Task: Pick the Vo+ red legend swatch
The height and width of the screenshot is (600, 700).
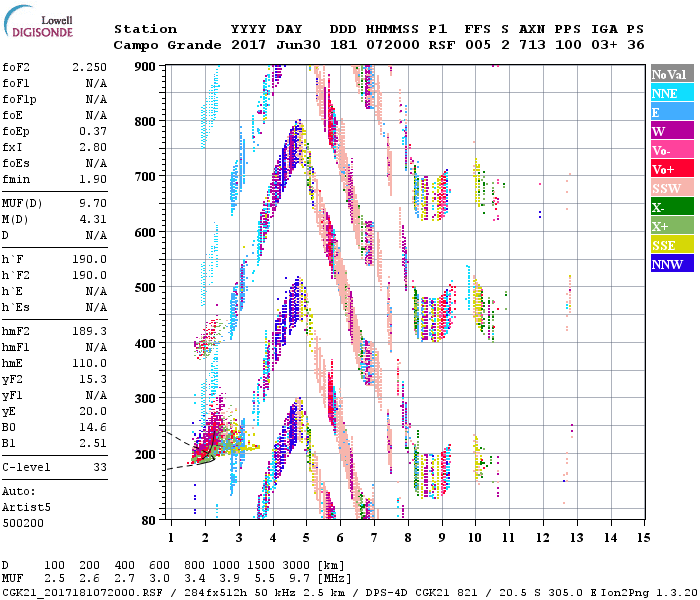Action: pyautogui.click(x=671, y=169)
